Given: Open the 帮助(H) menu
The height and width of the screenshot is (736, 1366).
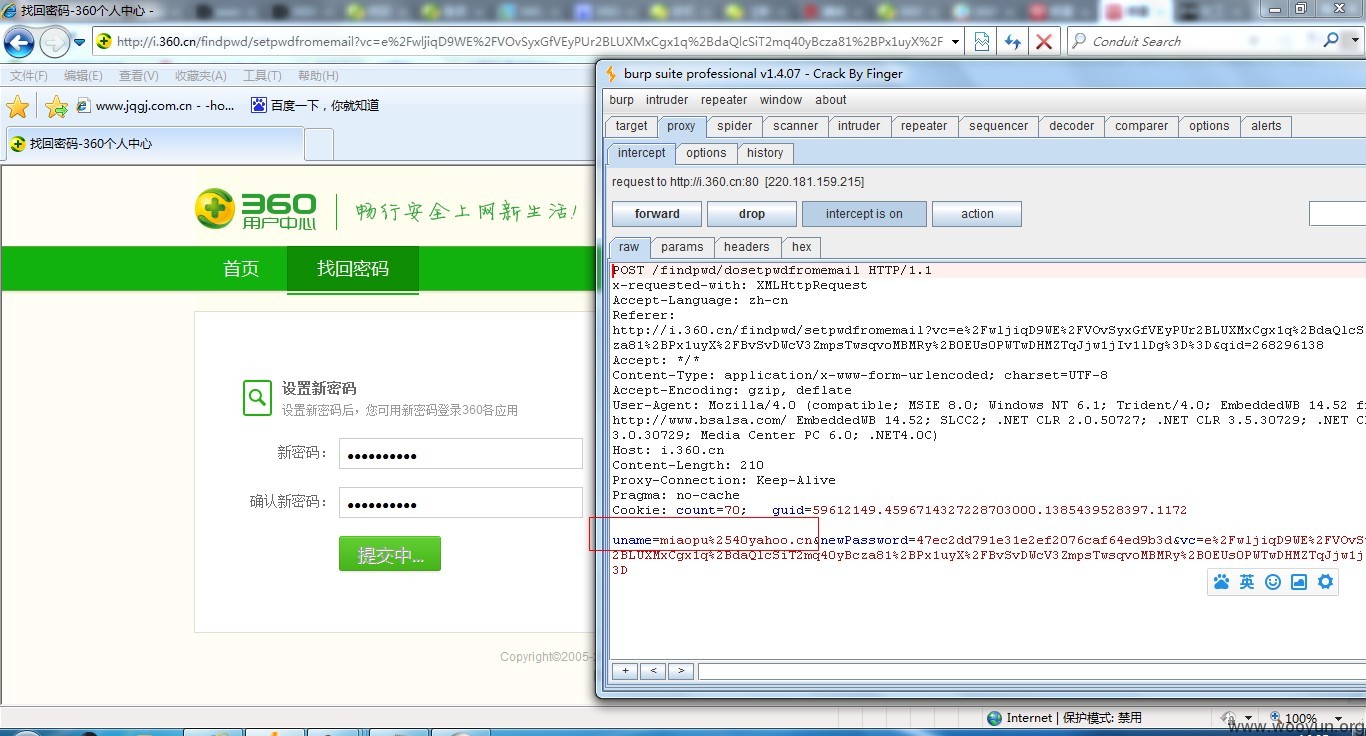Looking at the screenshot, I should [318, 76].
